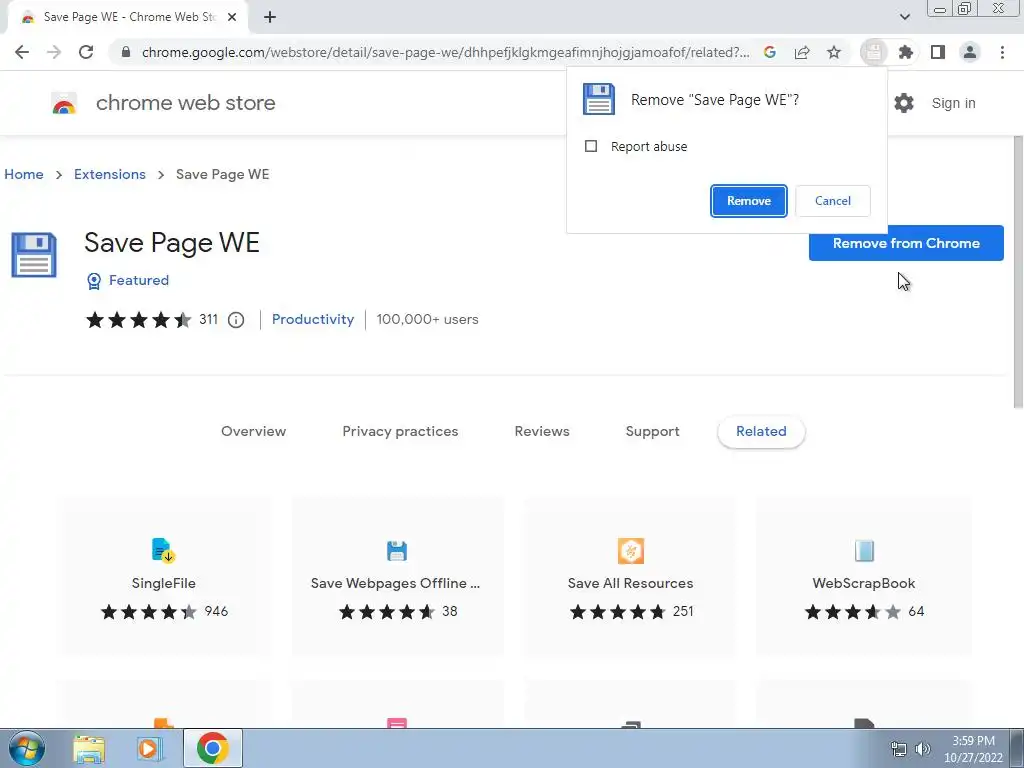Open a new tab with plus button
The height and width of the screenshot is (768, 1024).
tap(270, 17)
